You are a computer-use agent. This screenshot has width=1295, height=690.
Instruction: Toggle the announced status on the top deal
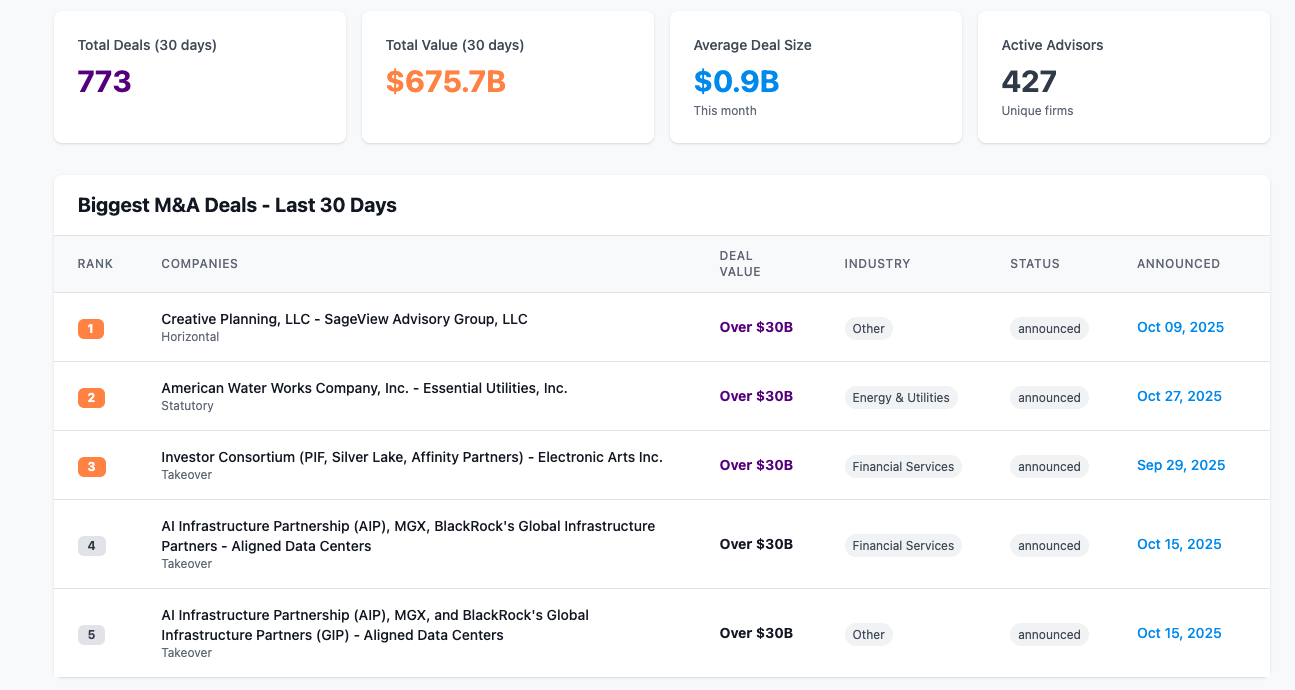coord(1048,328)
